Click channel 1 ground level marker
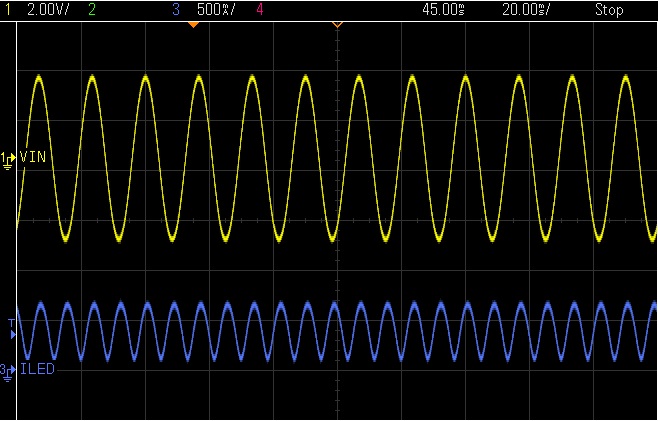 click(x=8, y=161)
